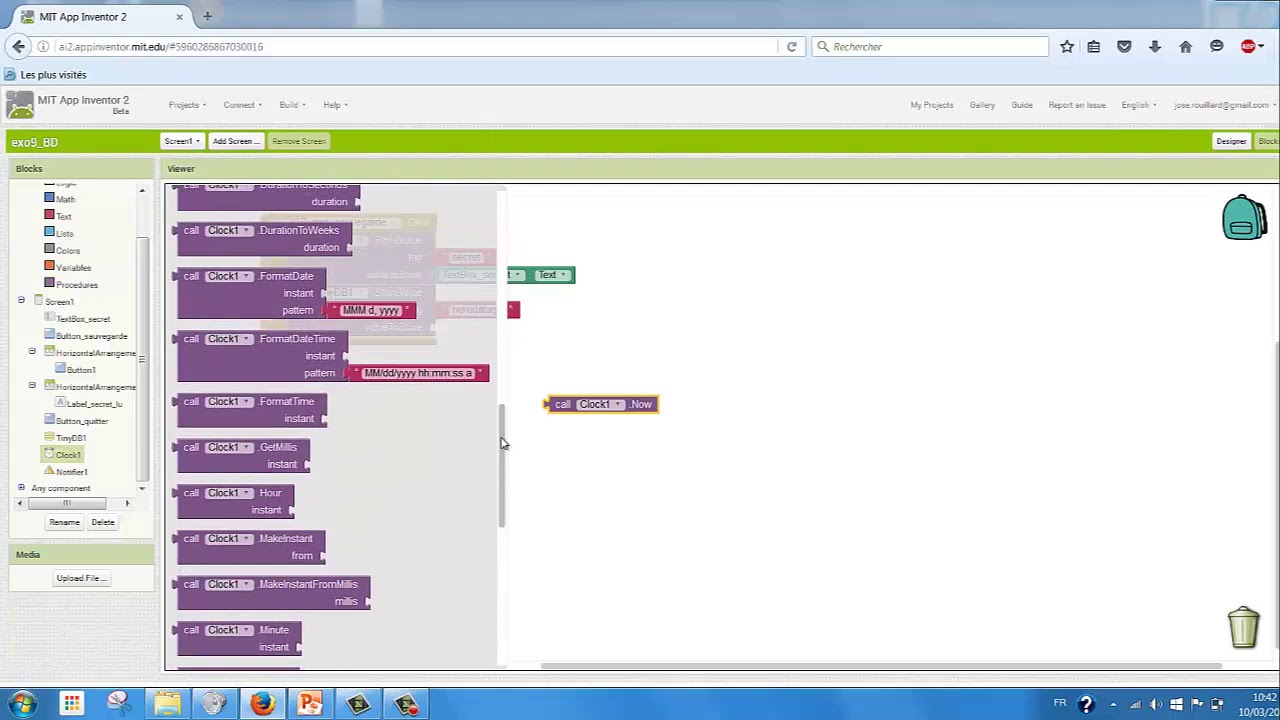This screenshot has width=1280, height=720.
Task: Reload the page with refresh icon
Action: click(791, 46)
